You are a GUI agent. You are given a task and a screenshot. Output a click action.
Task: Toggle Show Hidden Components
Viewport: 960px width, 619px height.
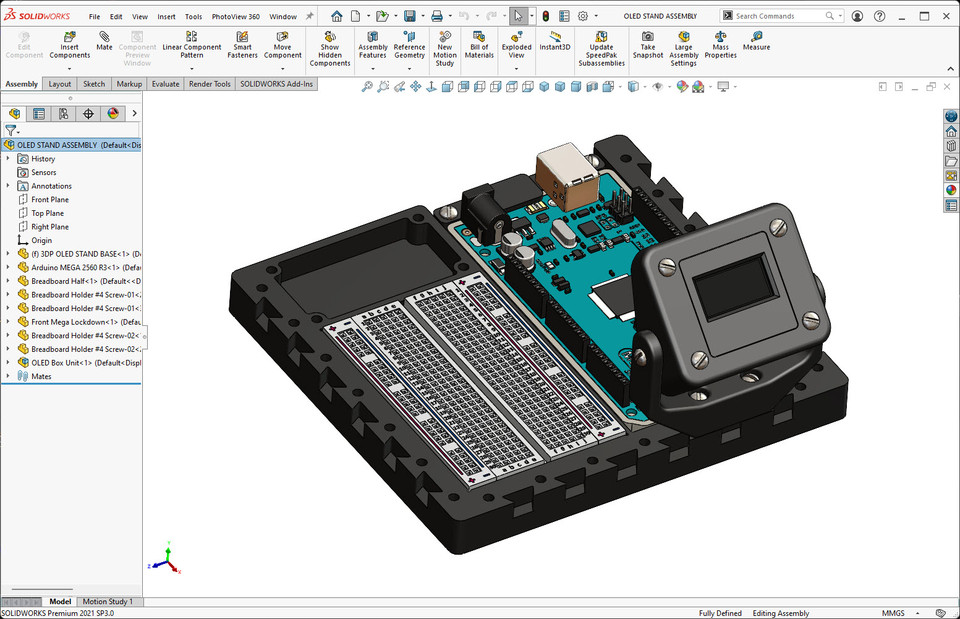point(329,47)
